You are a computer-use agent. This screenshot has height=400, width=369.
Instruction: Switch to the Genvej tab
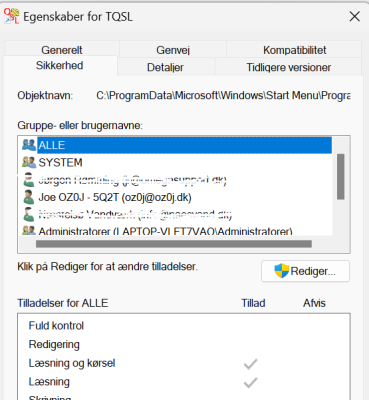173,49
